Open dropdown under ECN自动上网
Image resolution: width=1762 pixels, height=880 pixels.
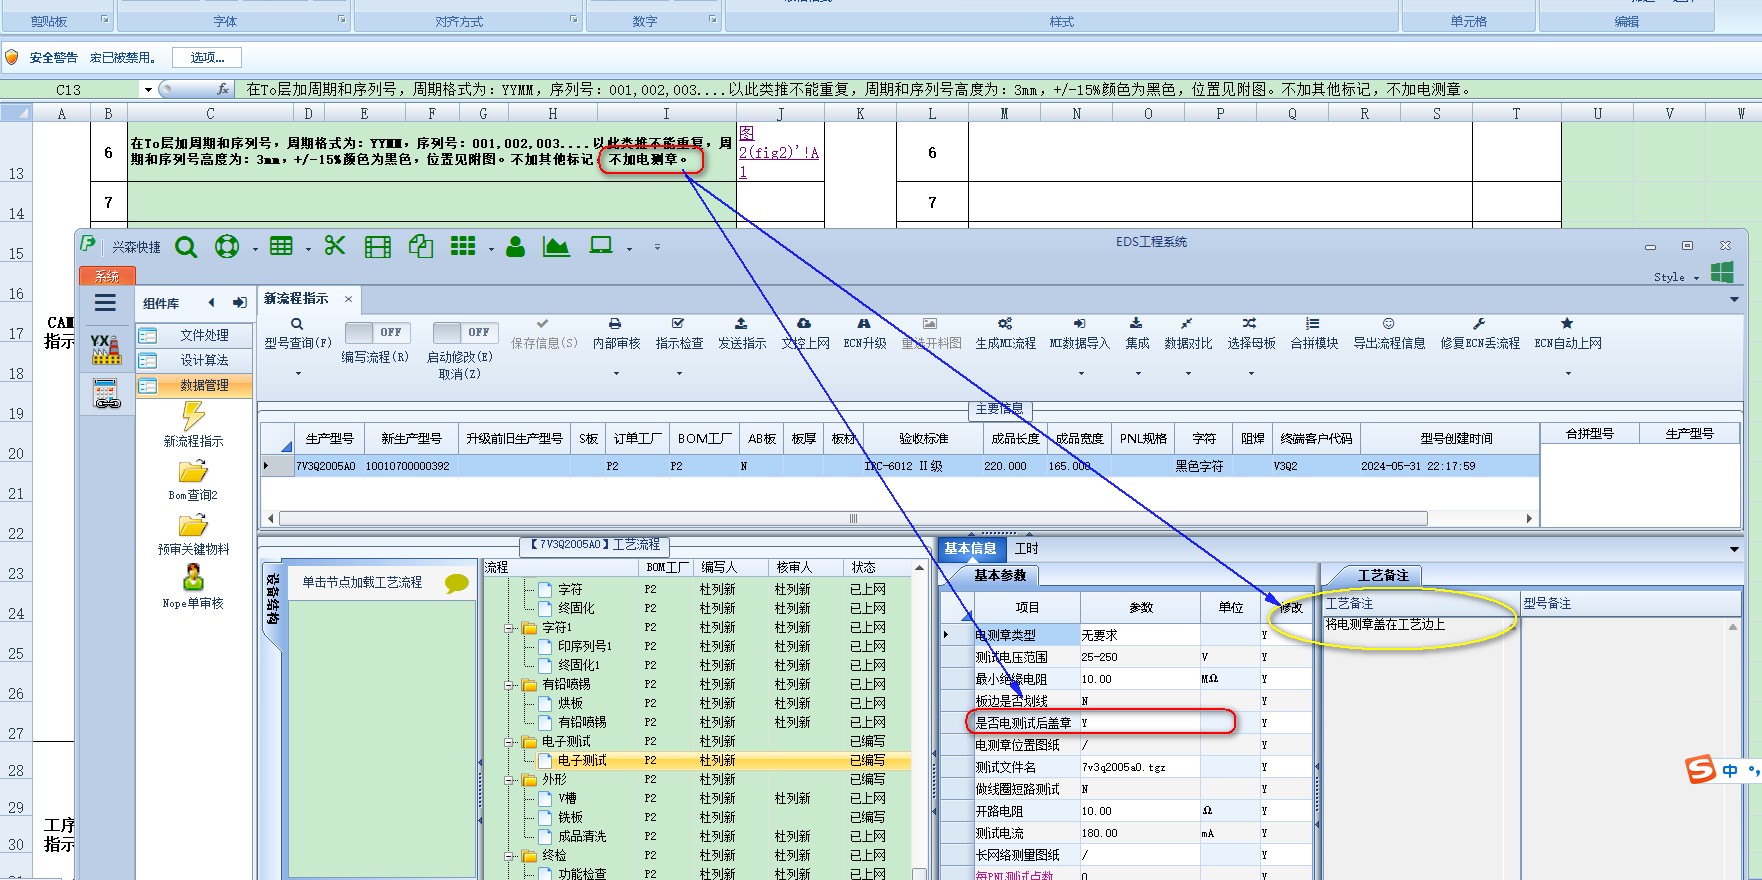[1568, 374]
